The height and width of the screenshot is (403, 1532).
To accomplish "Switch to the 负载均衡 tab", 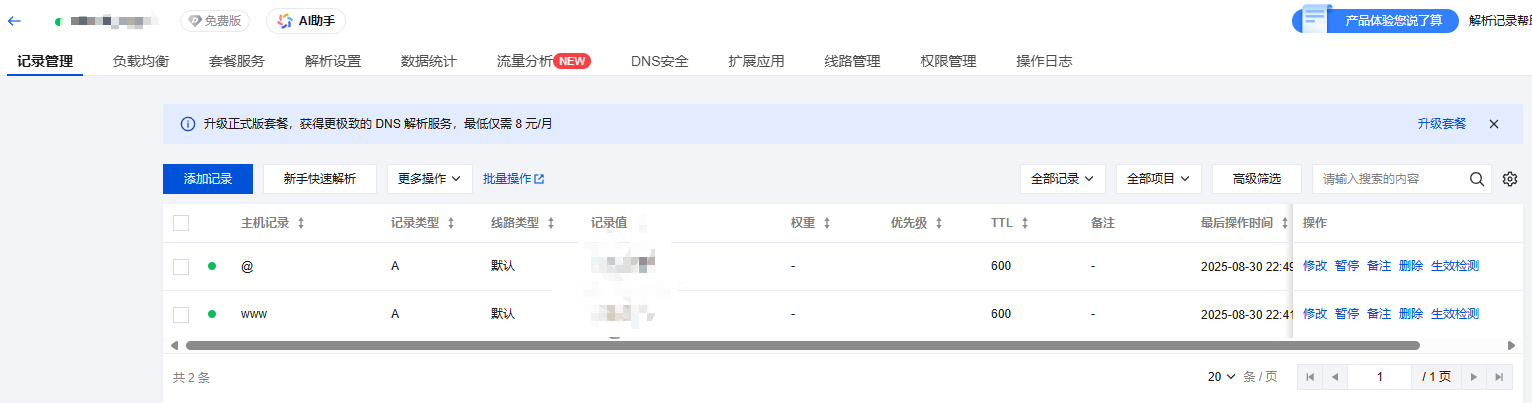I will tap(141, 61).
